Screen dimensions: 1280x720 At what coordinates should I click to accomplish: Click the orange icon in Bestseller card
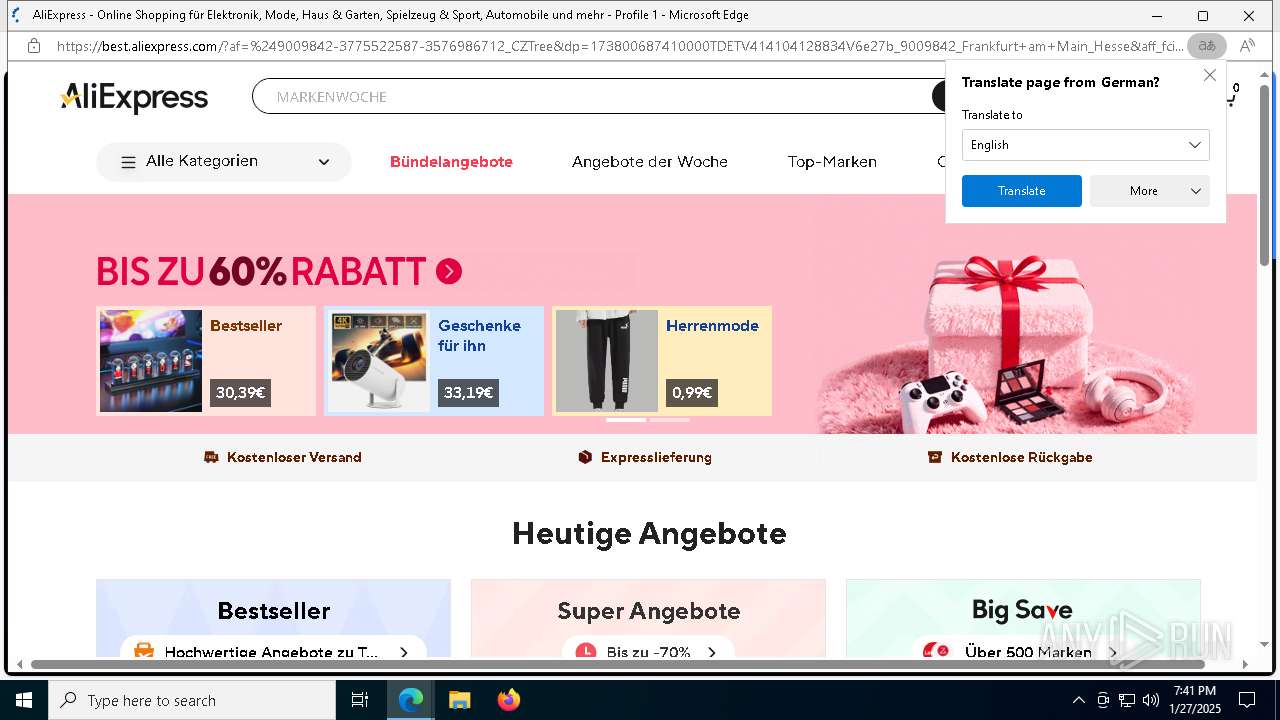coord(144,651)
